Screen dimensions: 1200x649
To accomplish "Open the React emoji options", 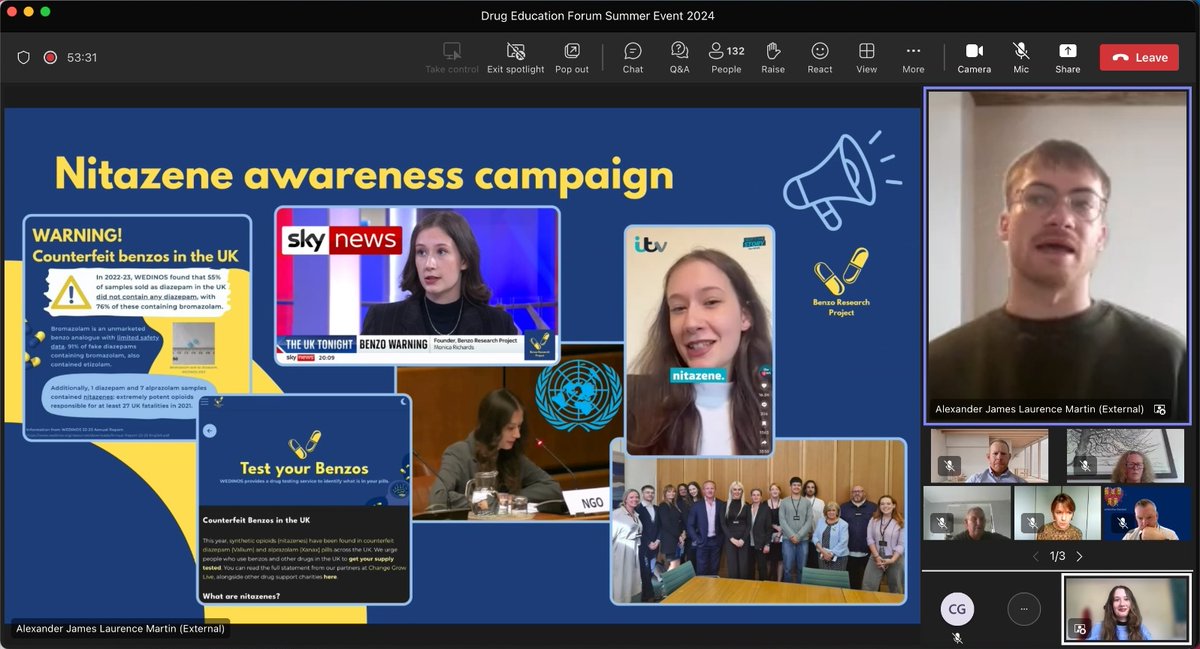I will click(x=820, y=58).
